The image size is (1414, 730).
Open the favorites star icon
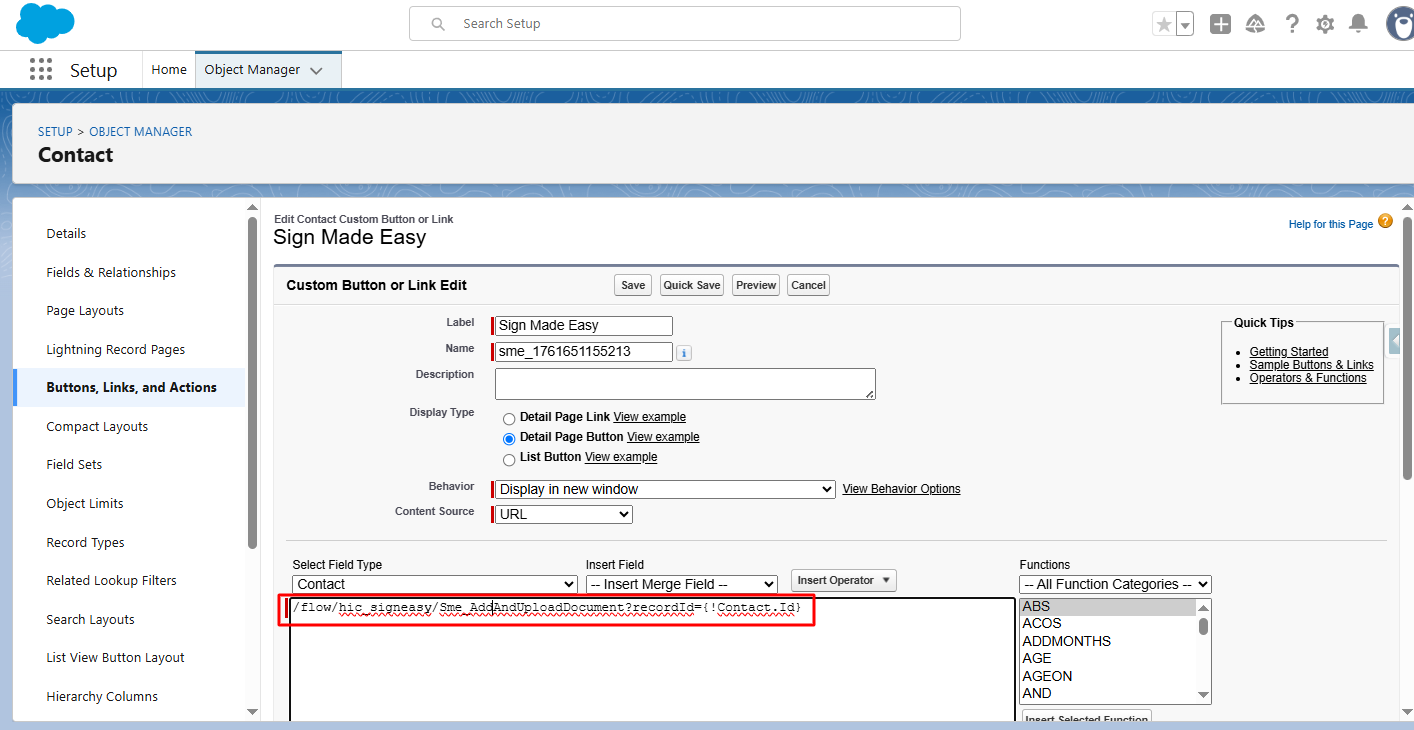1166,23
